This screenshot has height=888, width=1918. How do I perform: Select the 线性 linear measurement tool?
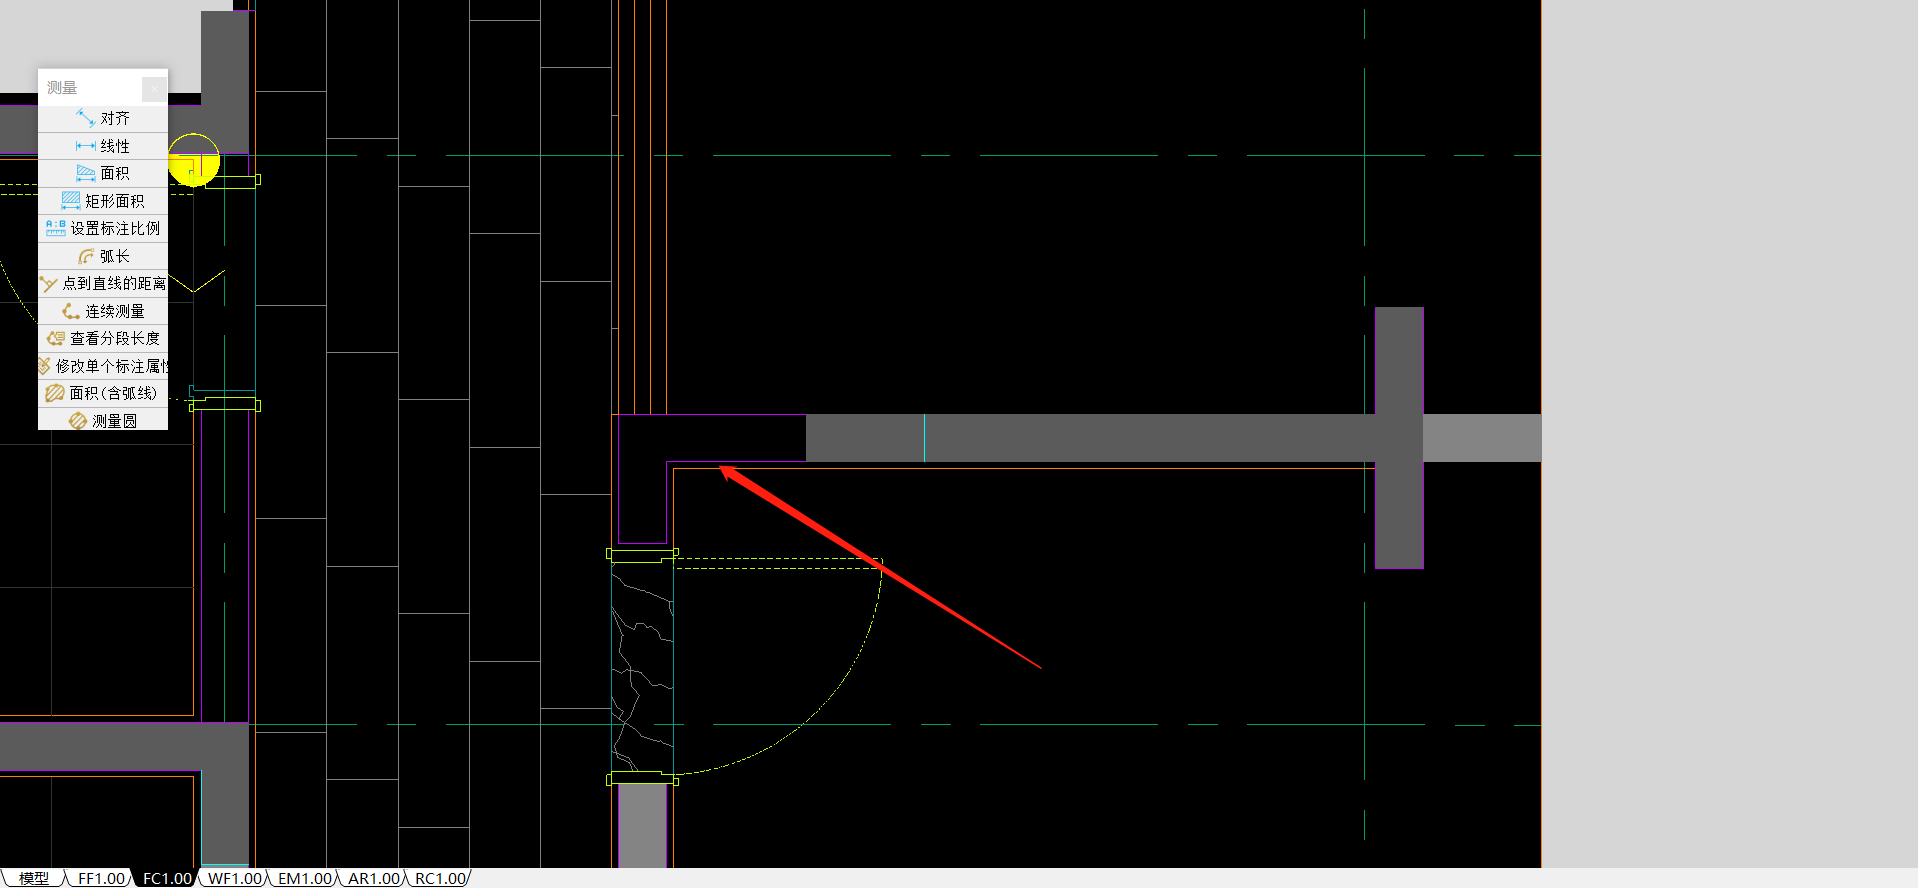coord(103,146)
